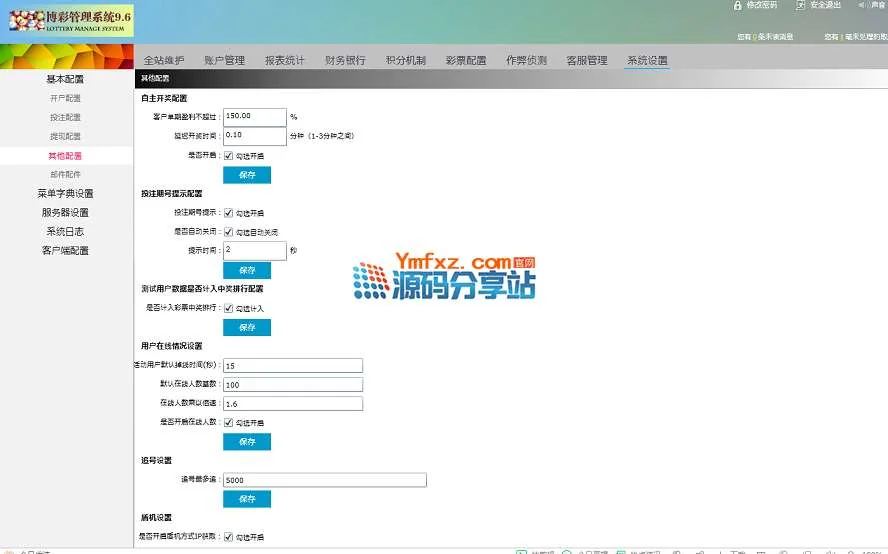Save the 自主开奖配置 section with 保存
Image resolution: width=888 pixels, height=554 pixels.
[x=247, y=175]
